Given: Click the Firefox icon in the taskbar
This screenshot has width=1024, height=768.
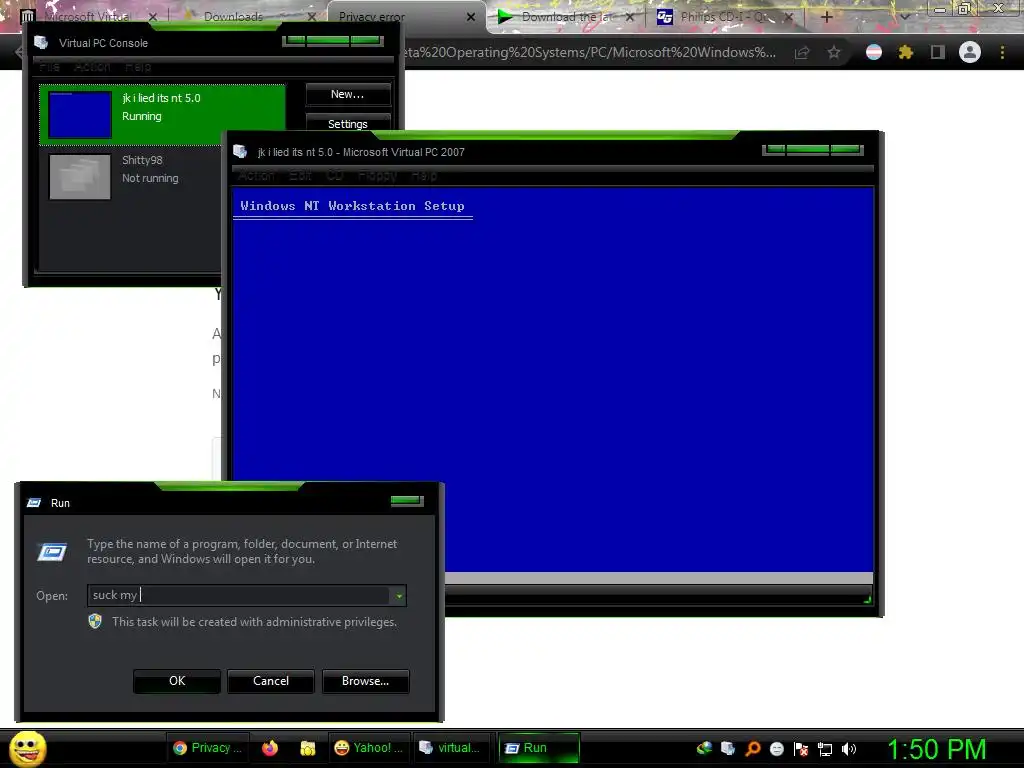Looking at the screenshot, I should click(x=270, y=748).
